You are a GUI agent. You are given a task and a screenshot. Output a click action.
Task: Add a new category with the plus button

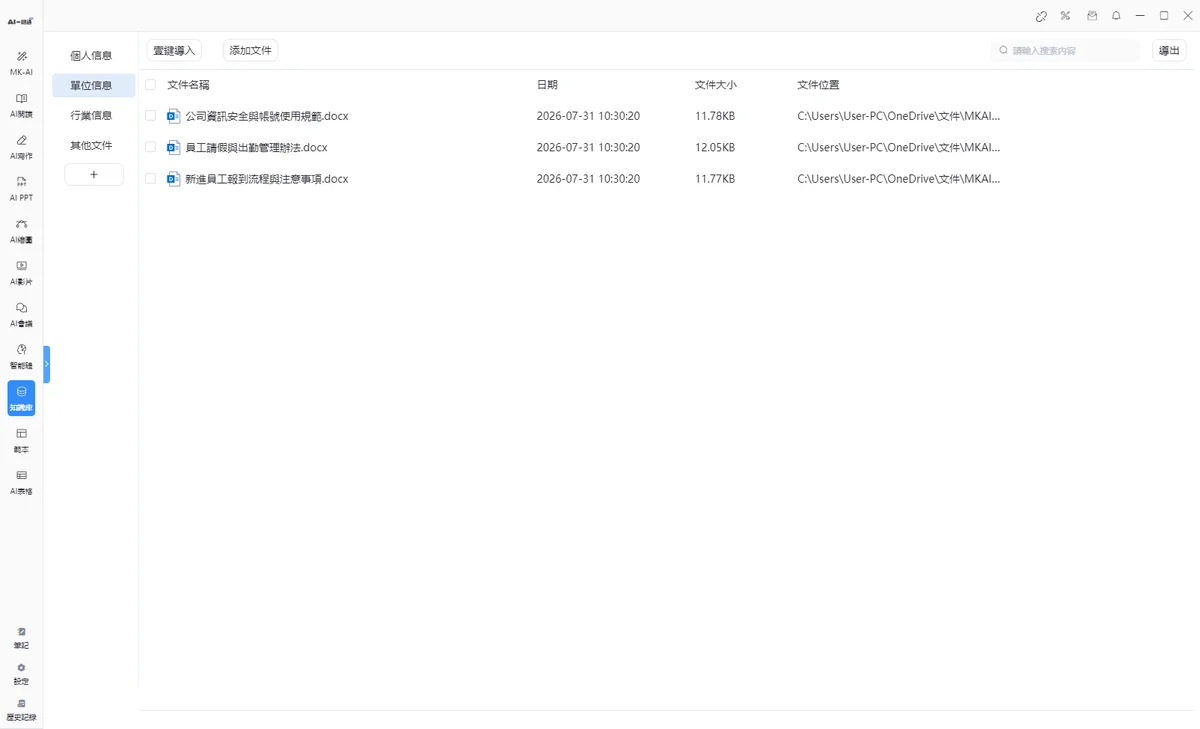(94, 174)
